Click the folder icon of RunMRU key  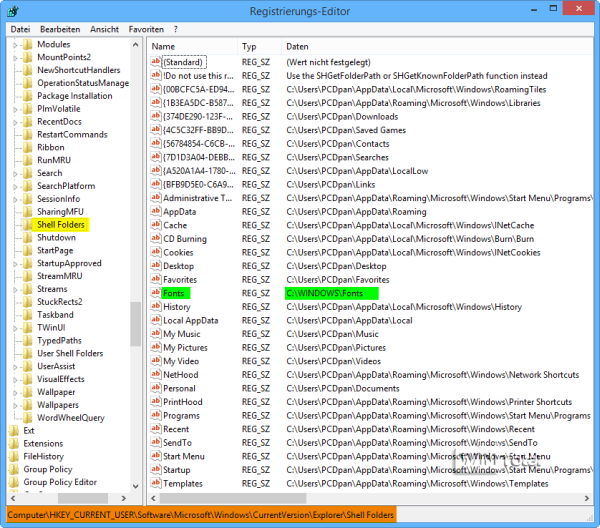(27, 160)
